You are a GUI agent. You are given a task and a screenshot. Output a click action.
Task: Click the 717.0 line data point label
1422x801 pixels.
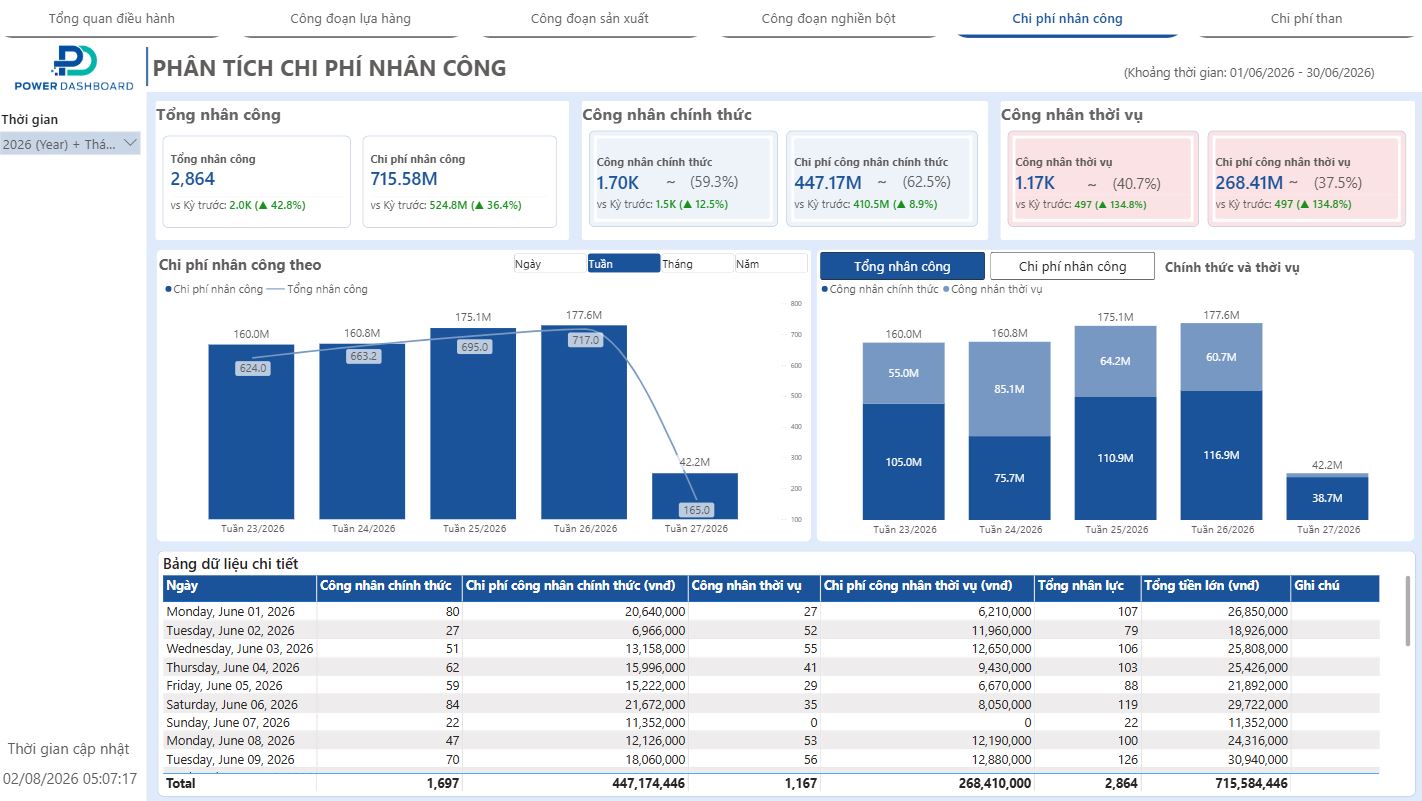click(586, 340)
